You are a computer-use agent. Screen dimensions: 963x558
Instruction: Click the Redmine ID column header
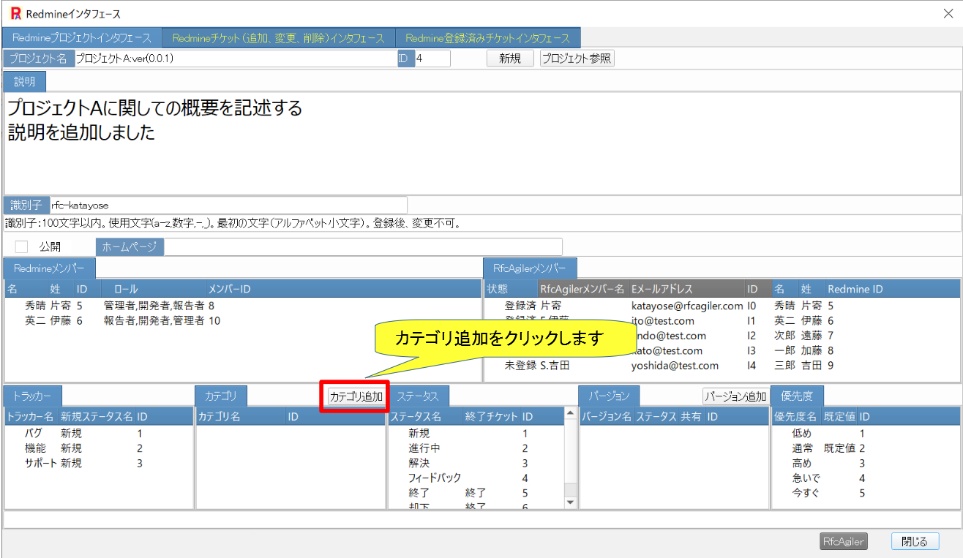coord(855,289)
